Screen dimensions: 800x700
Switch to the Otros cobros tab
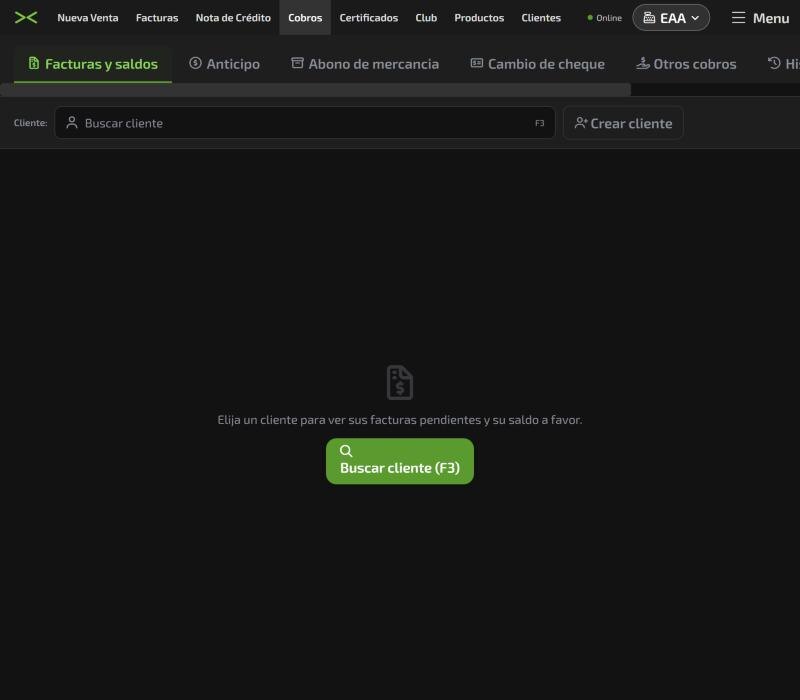(686, 64)
